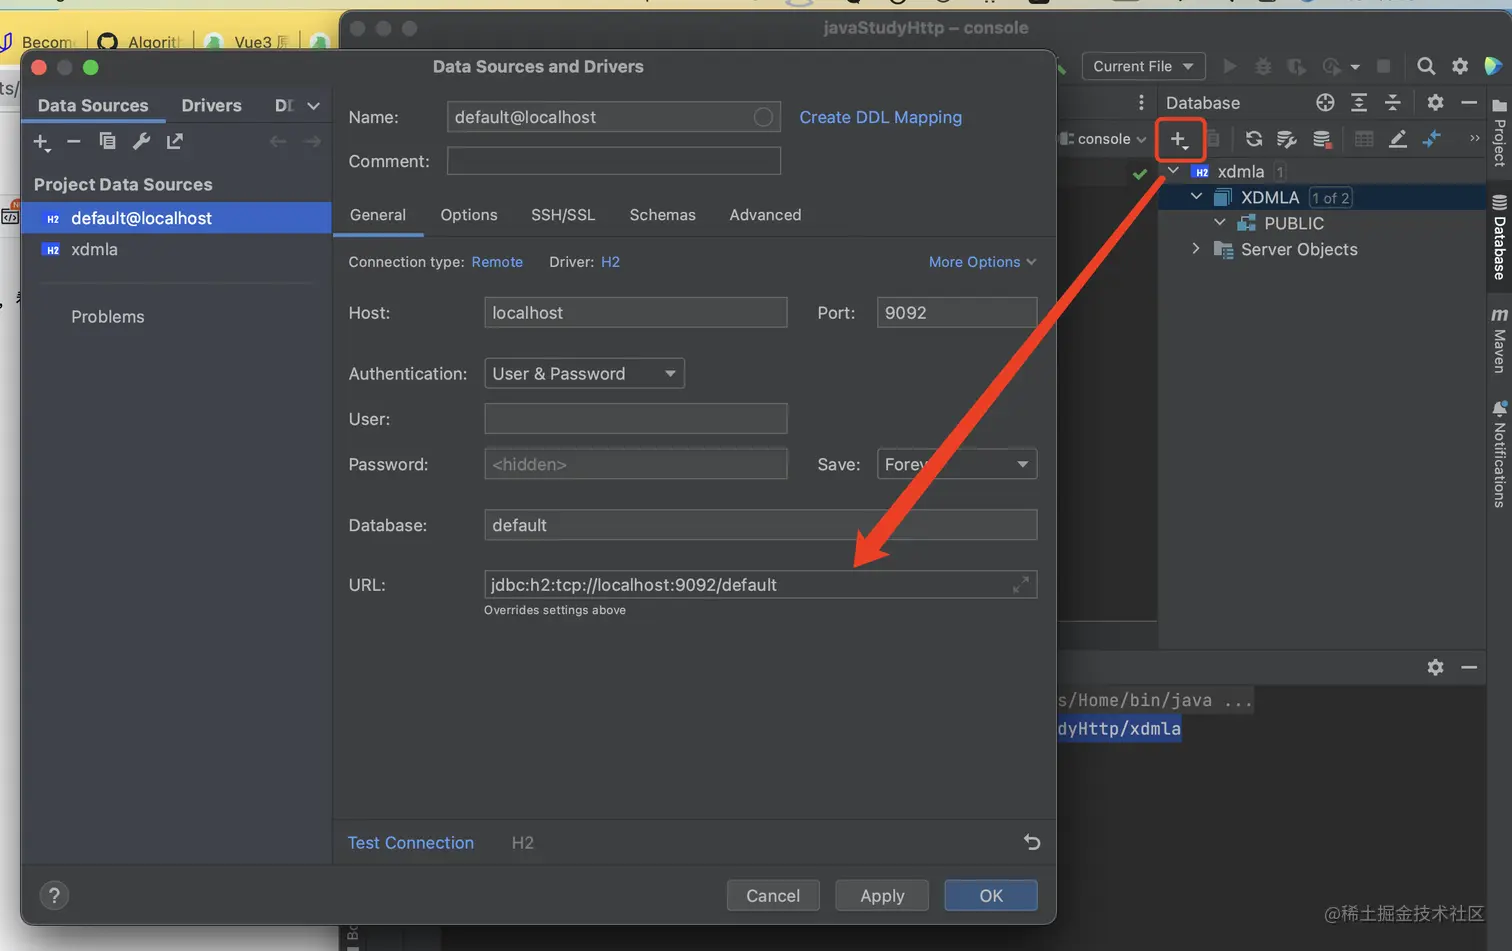Collapse the xdmla tree node
This screenshot has width=1512, height=951.
pos(1173,171)
